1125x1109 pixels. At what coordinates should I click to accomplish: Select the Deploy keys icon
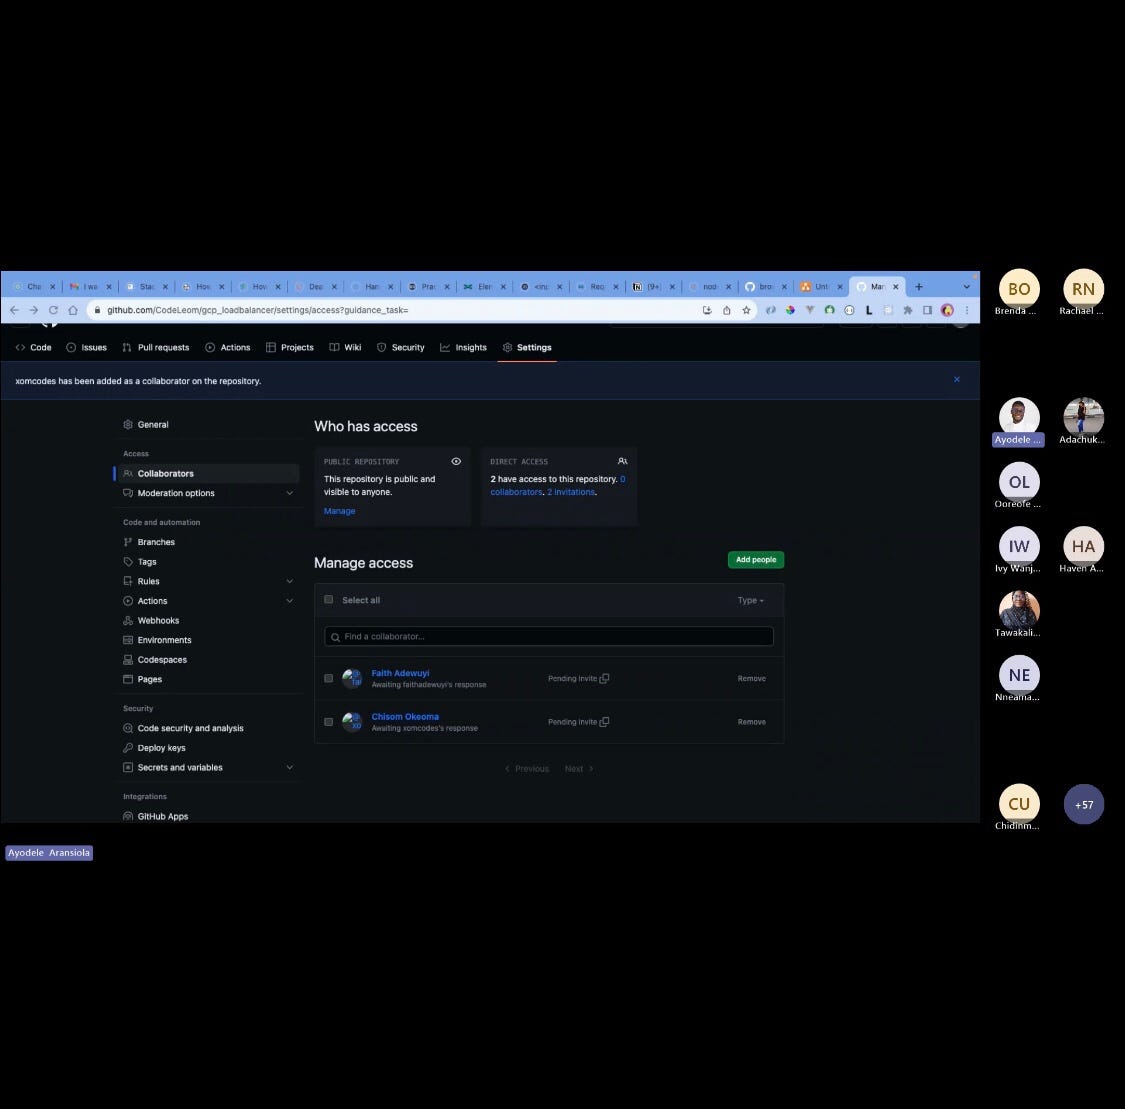[128, 747]
